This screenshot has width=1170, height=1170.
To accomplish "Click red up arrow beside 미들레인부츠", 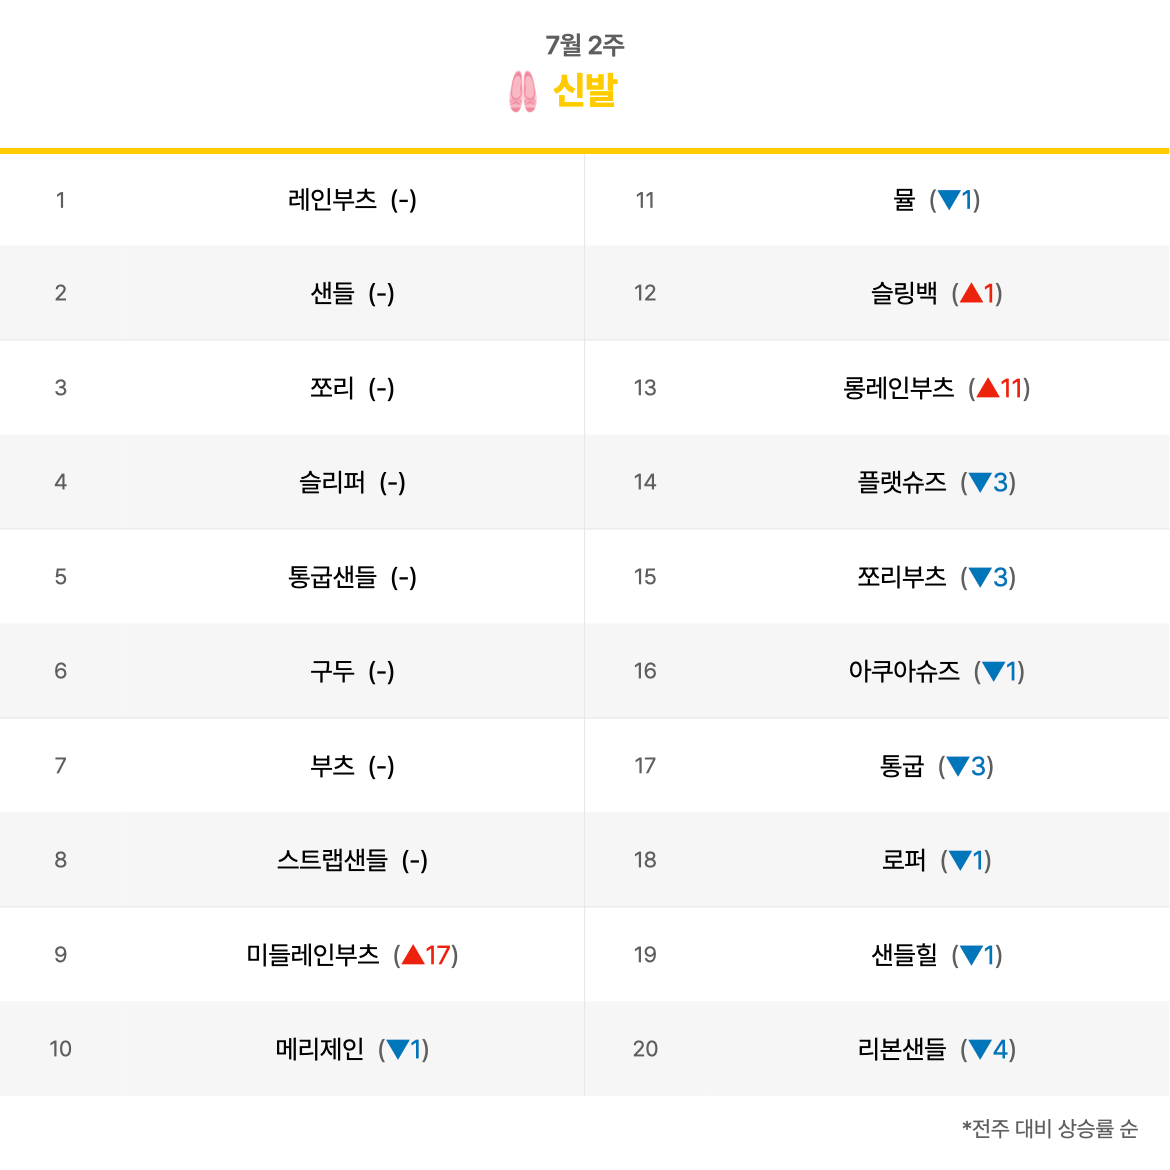I will point(413,955).
